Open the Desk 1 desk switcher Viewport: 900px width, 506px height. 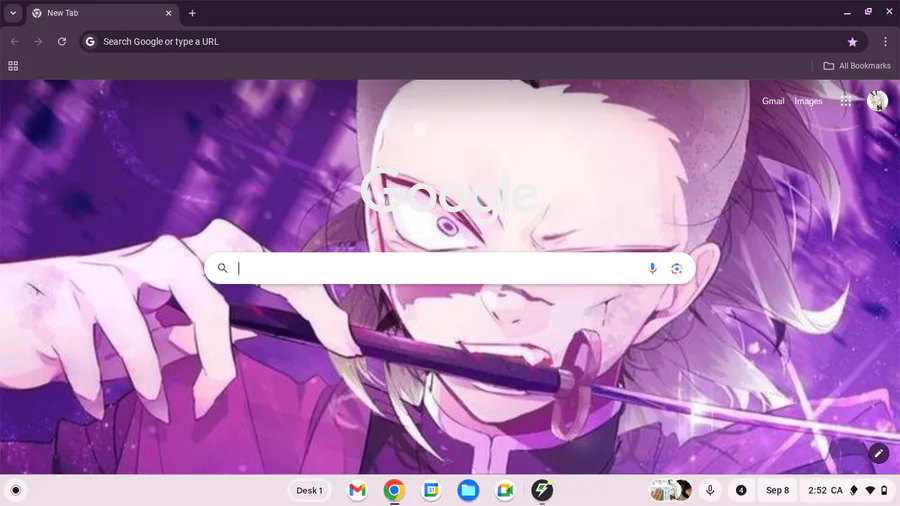click(309, 491)
